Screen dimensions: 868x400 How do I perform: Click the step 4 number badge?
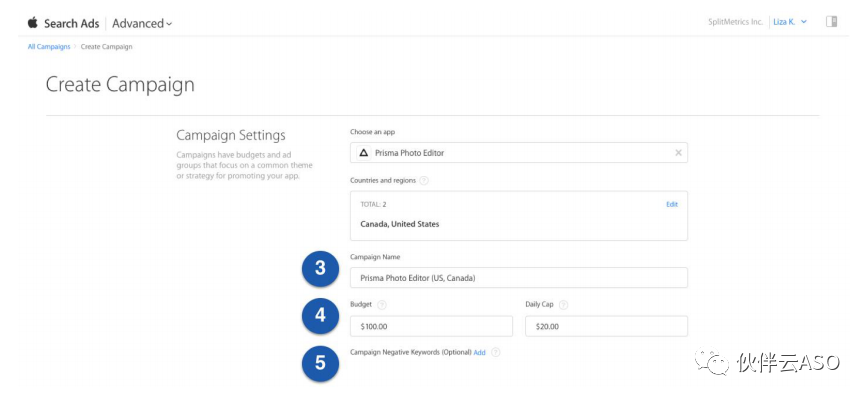(320, 315)
